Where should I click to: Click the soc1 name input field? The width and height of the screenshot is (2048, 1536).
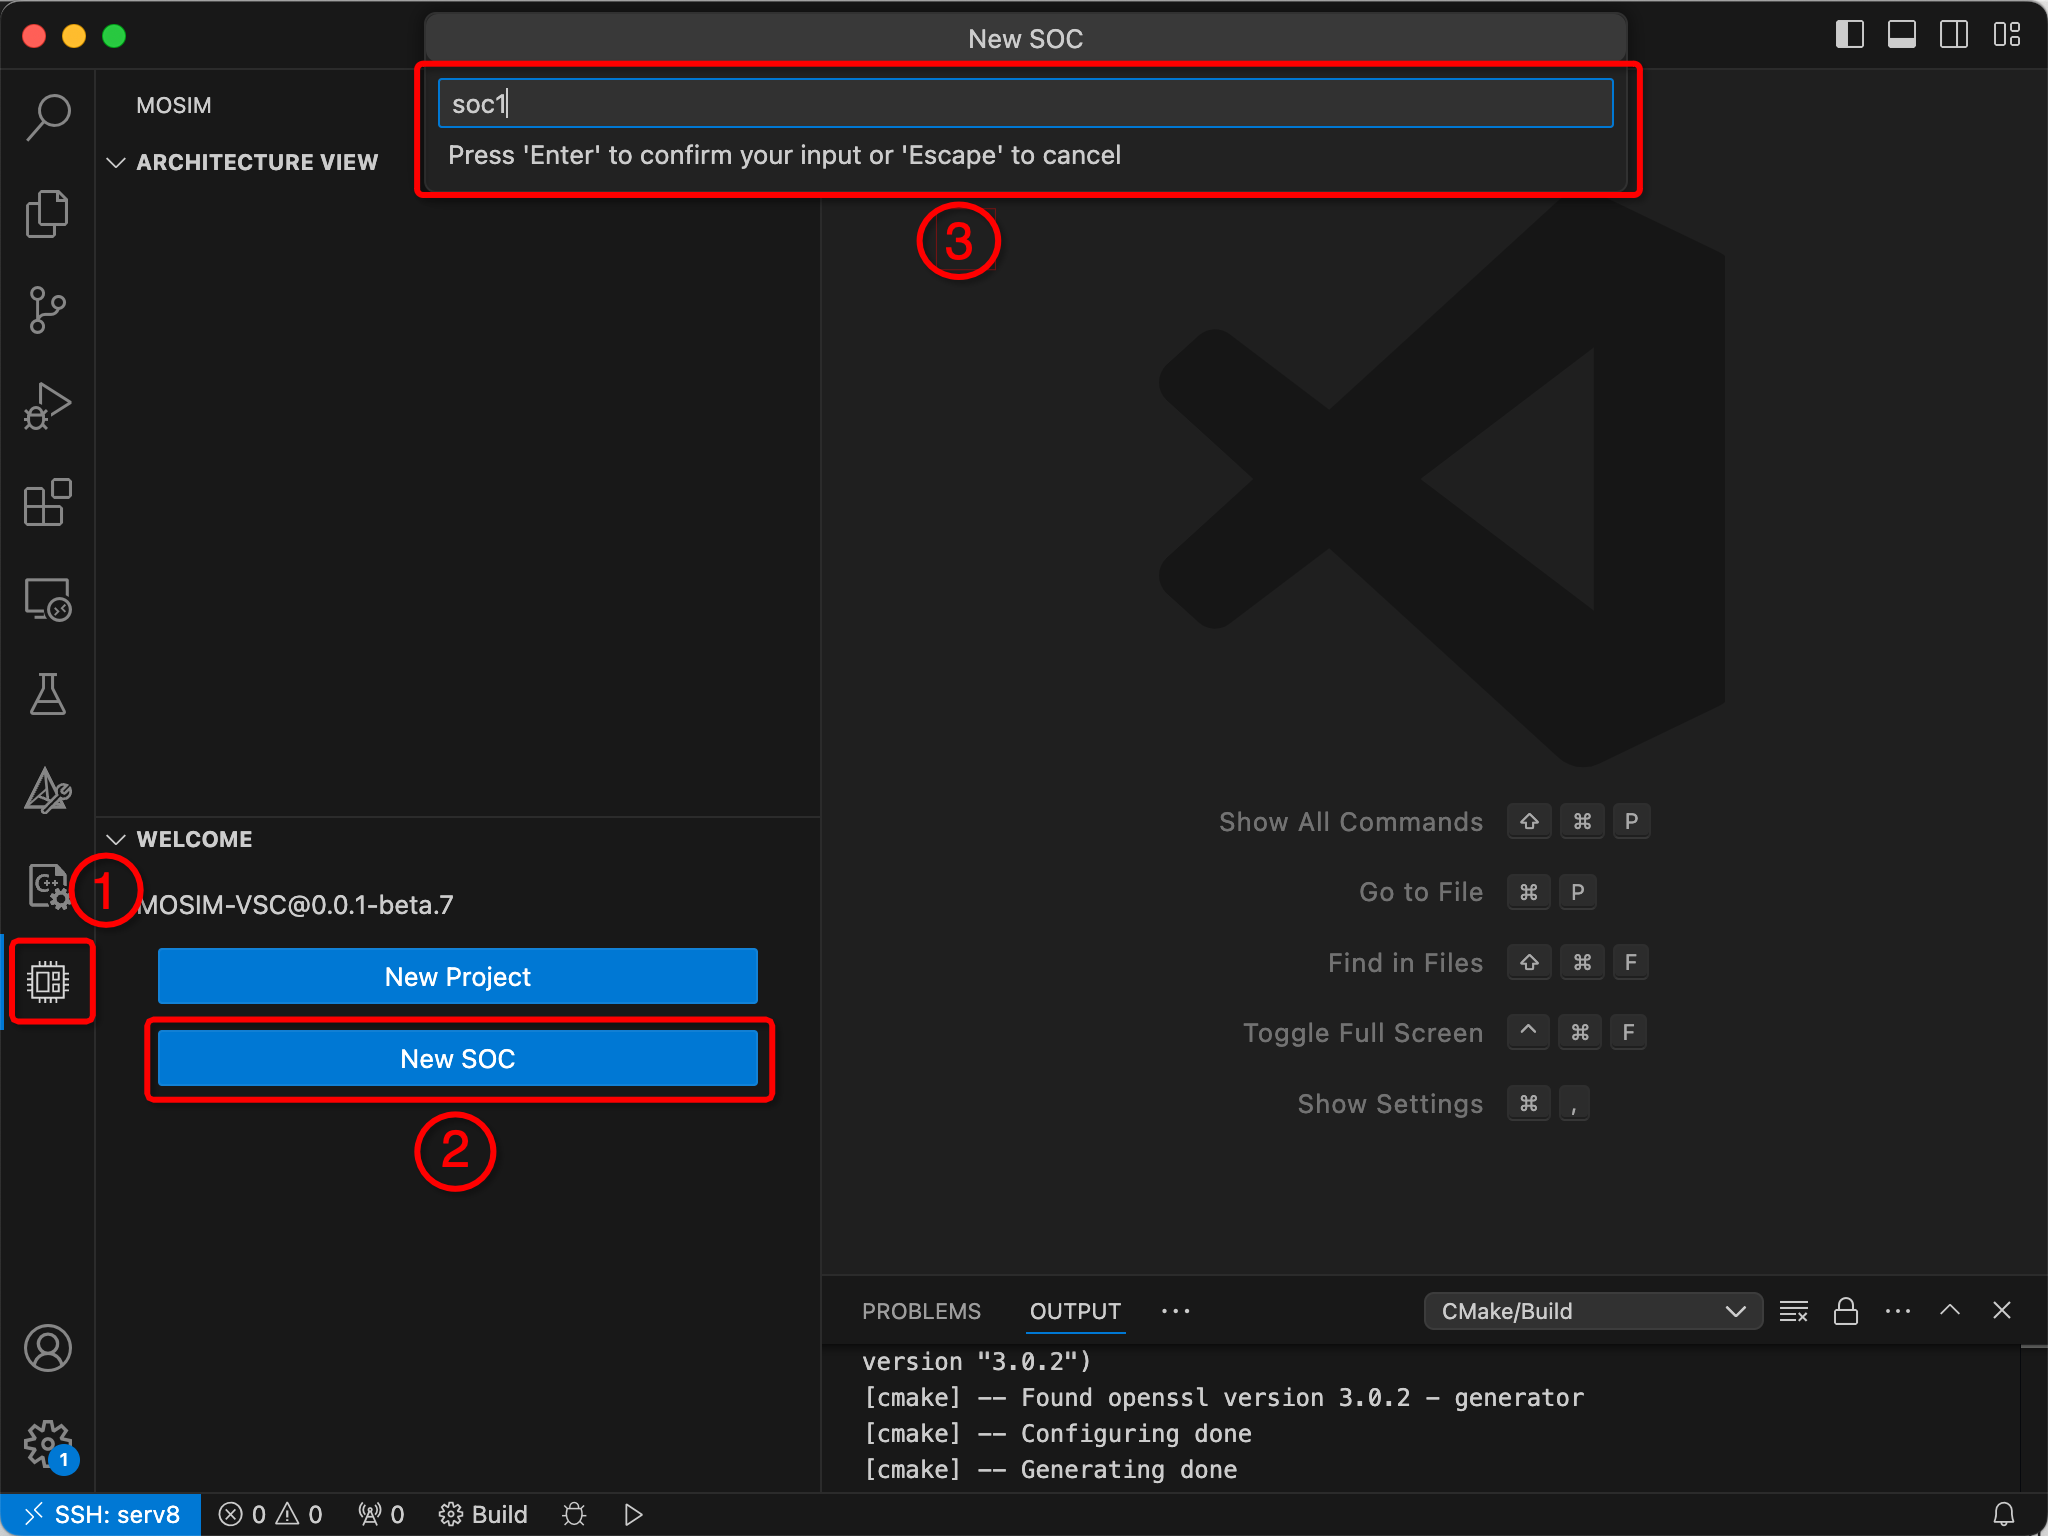[x=1026, y=103]
